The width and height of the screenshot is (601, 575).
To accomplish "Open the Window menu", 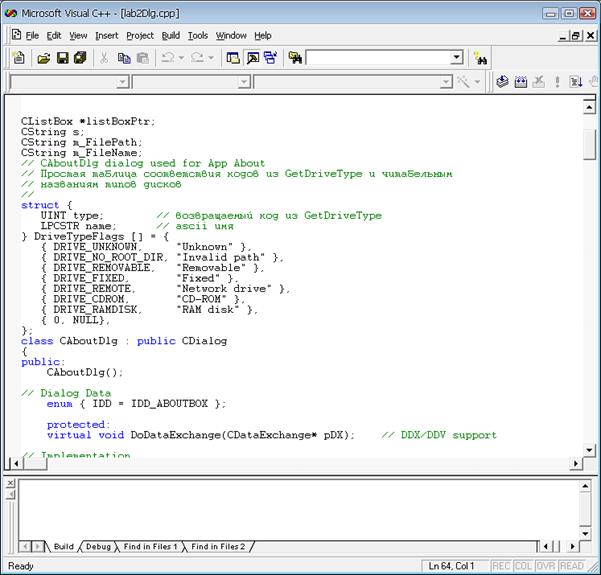I will [231, 36].
